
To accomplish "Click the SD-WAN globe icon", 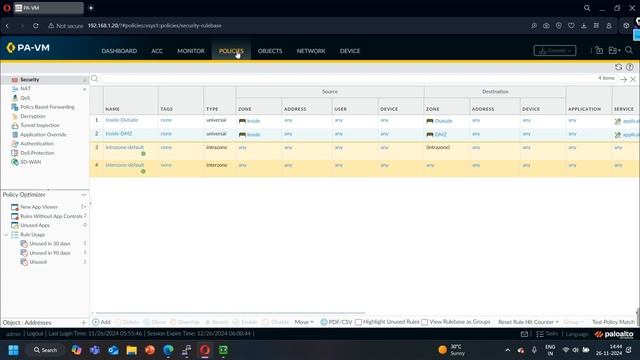I will click(15, 162).
